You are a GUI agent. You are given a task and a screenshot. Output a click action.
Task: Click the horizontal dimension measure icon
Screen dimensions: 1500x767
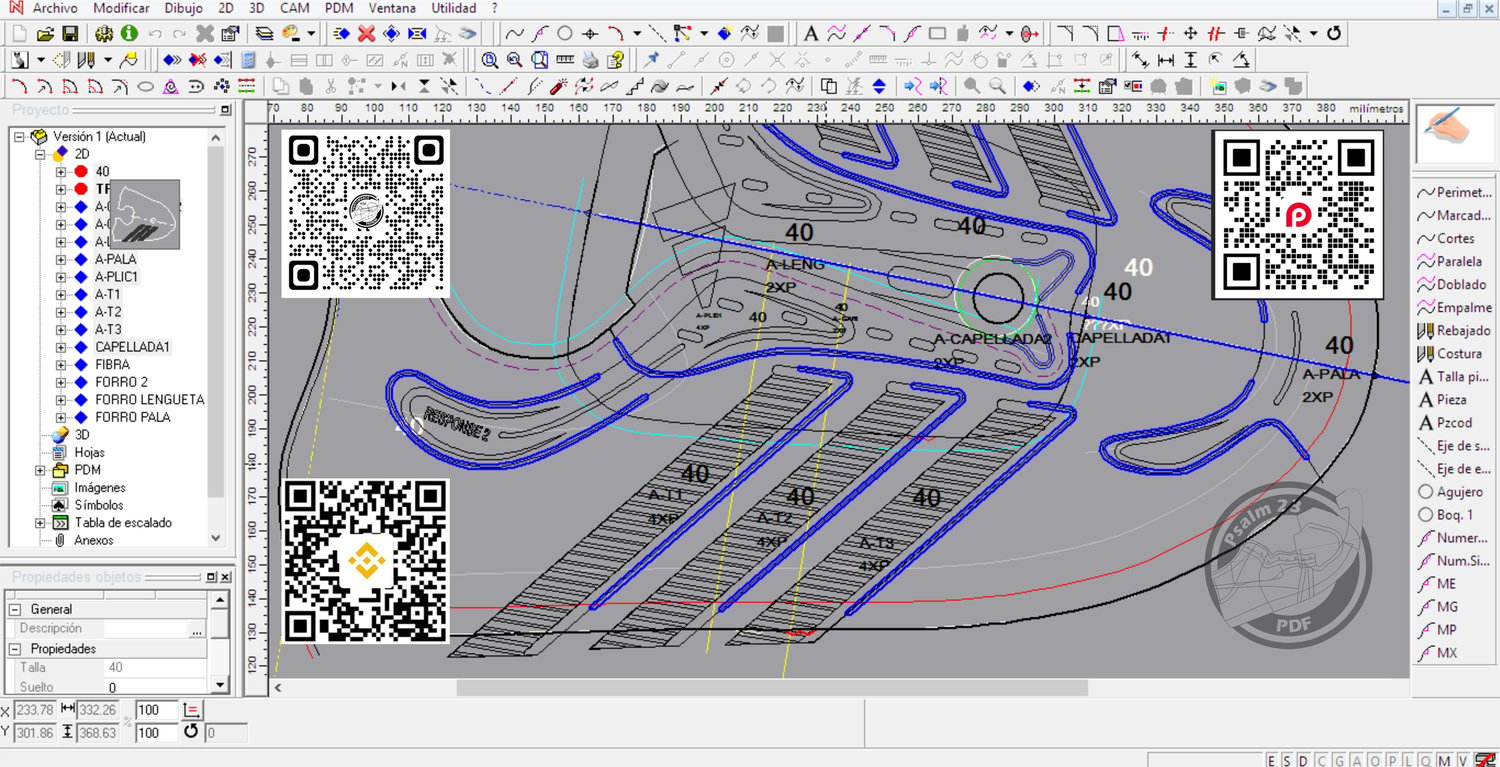pos(1165,60)
